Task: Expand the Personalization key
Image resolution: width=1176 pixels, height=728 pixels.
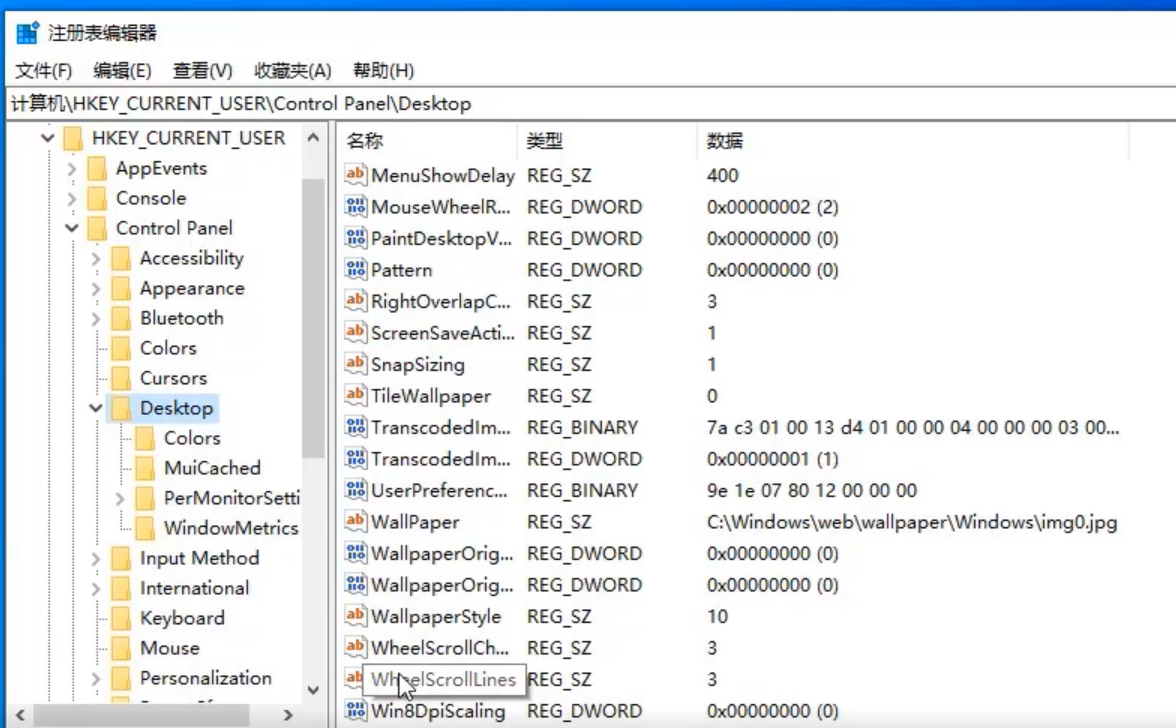Action: (96, 679)
